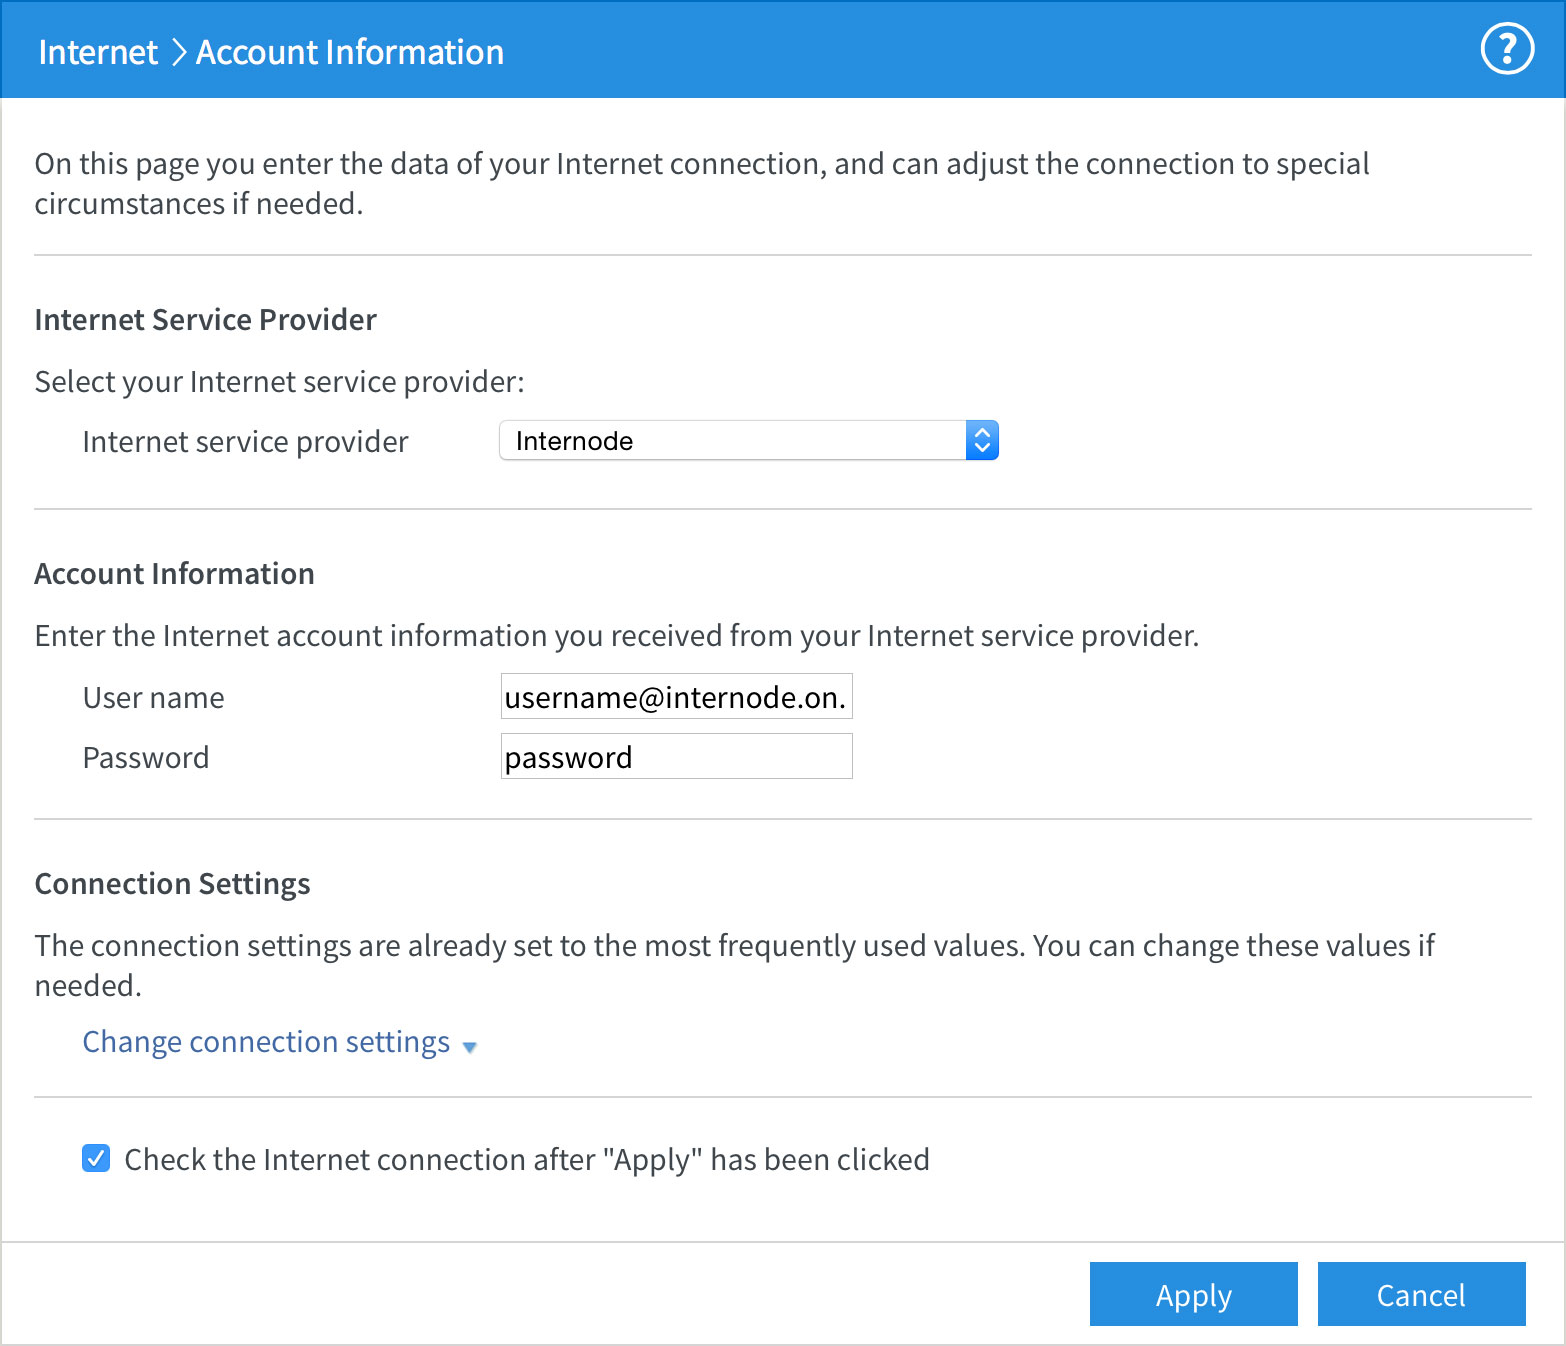This screenshot has width=1566, height=1346.
Task: Navigate to Internet in the breadcrumb
Action: point(97,50)
